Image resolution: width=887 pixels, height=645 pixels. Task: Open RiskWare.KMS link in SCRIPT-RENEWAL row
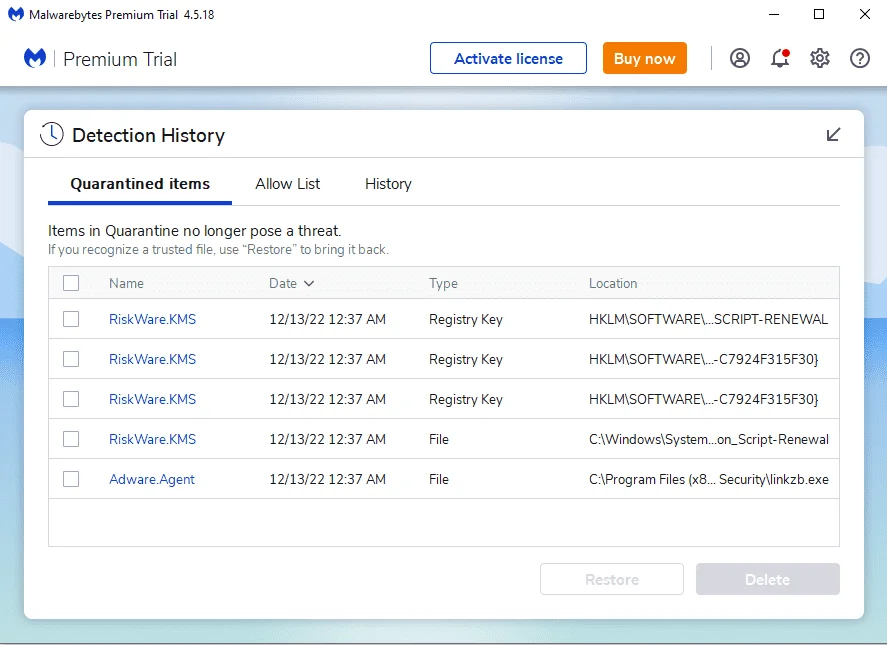click(152, 319)
